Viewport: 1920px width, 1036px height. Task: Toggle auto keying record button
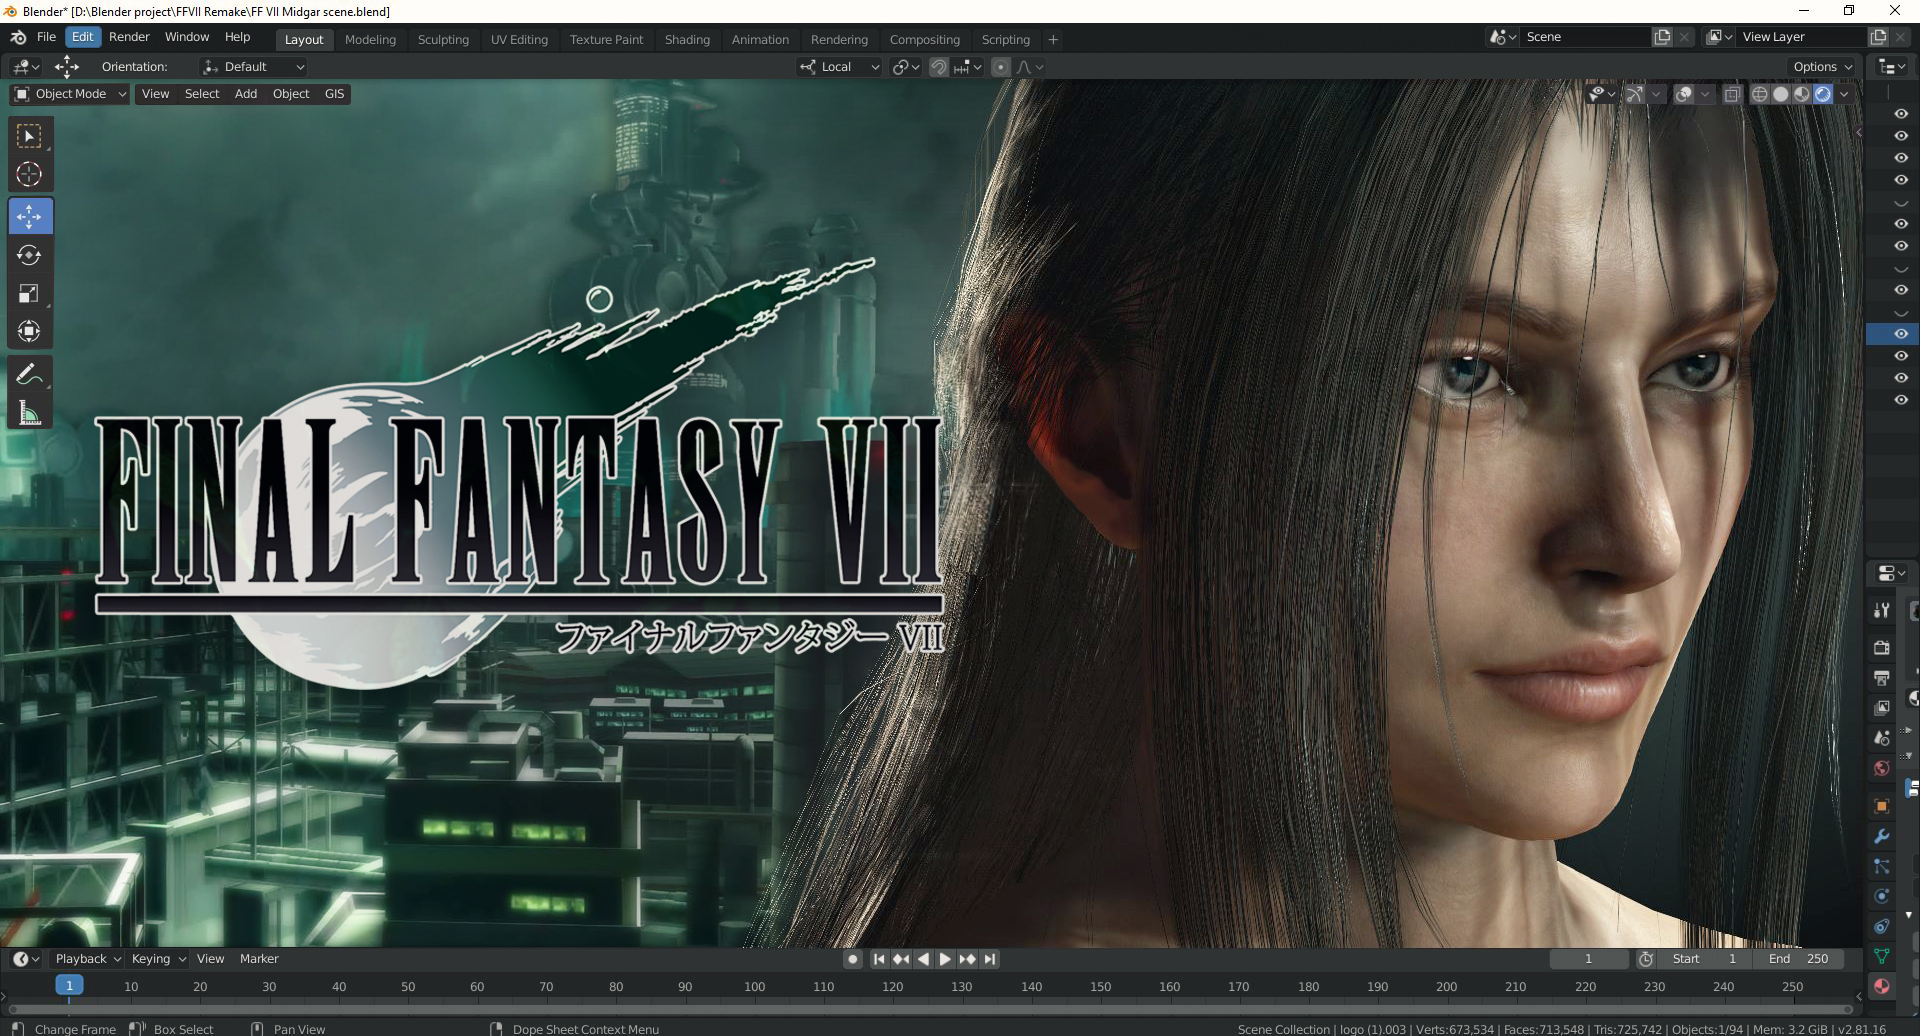coord(853,959)
